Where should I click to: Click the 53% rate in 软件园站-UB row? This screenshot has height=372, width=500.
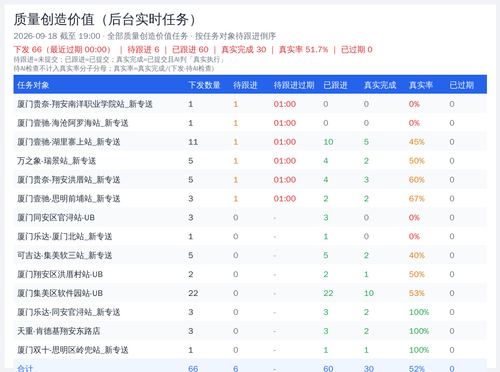417,293
